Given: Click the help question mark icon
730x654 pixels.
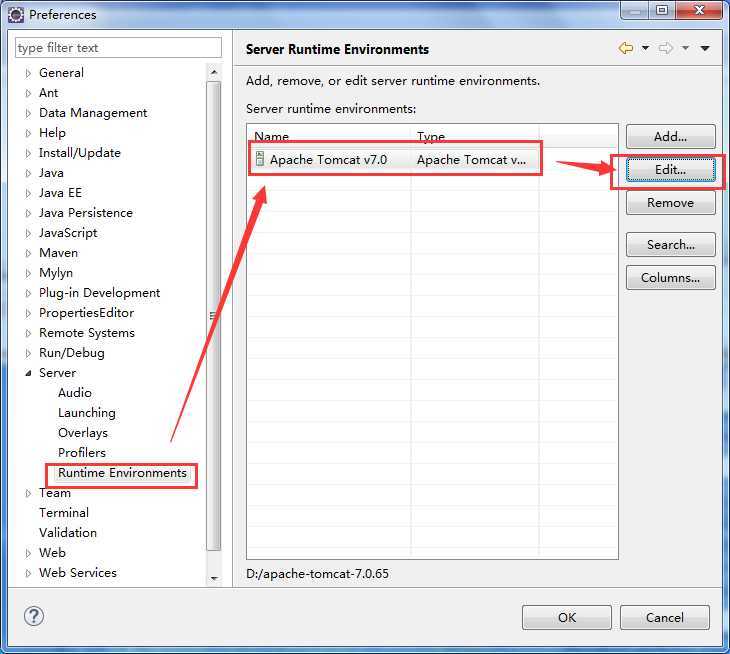Looking at the screenshot, I should click(34, 616).
